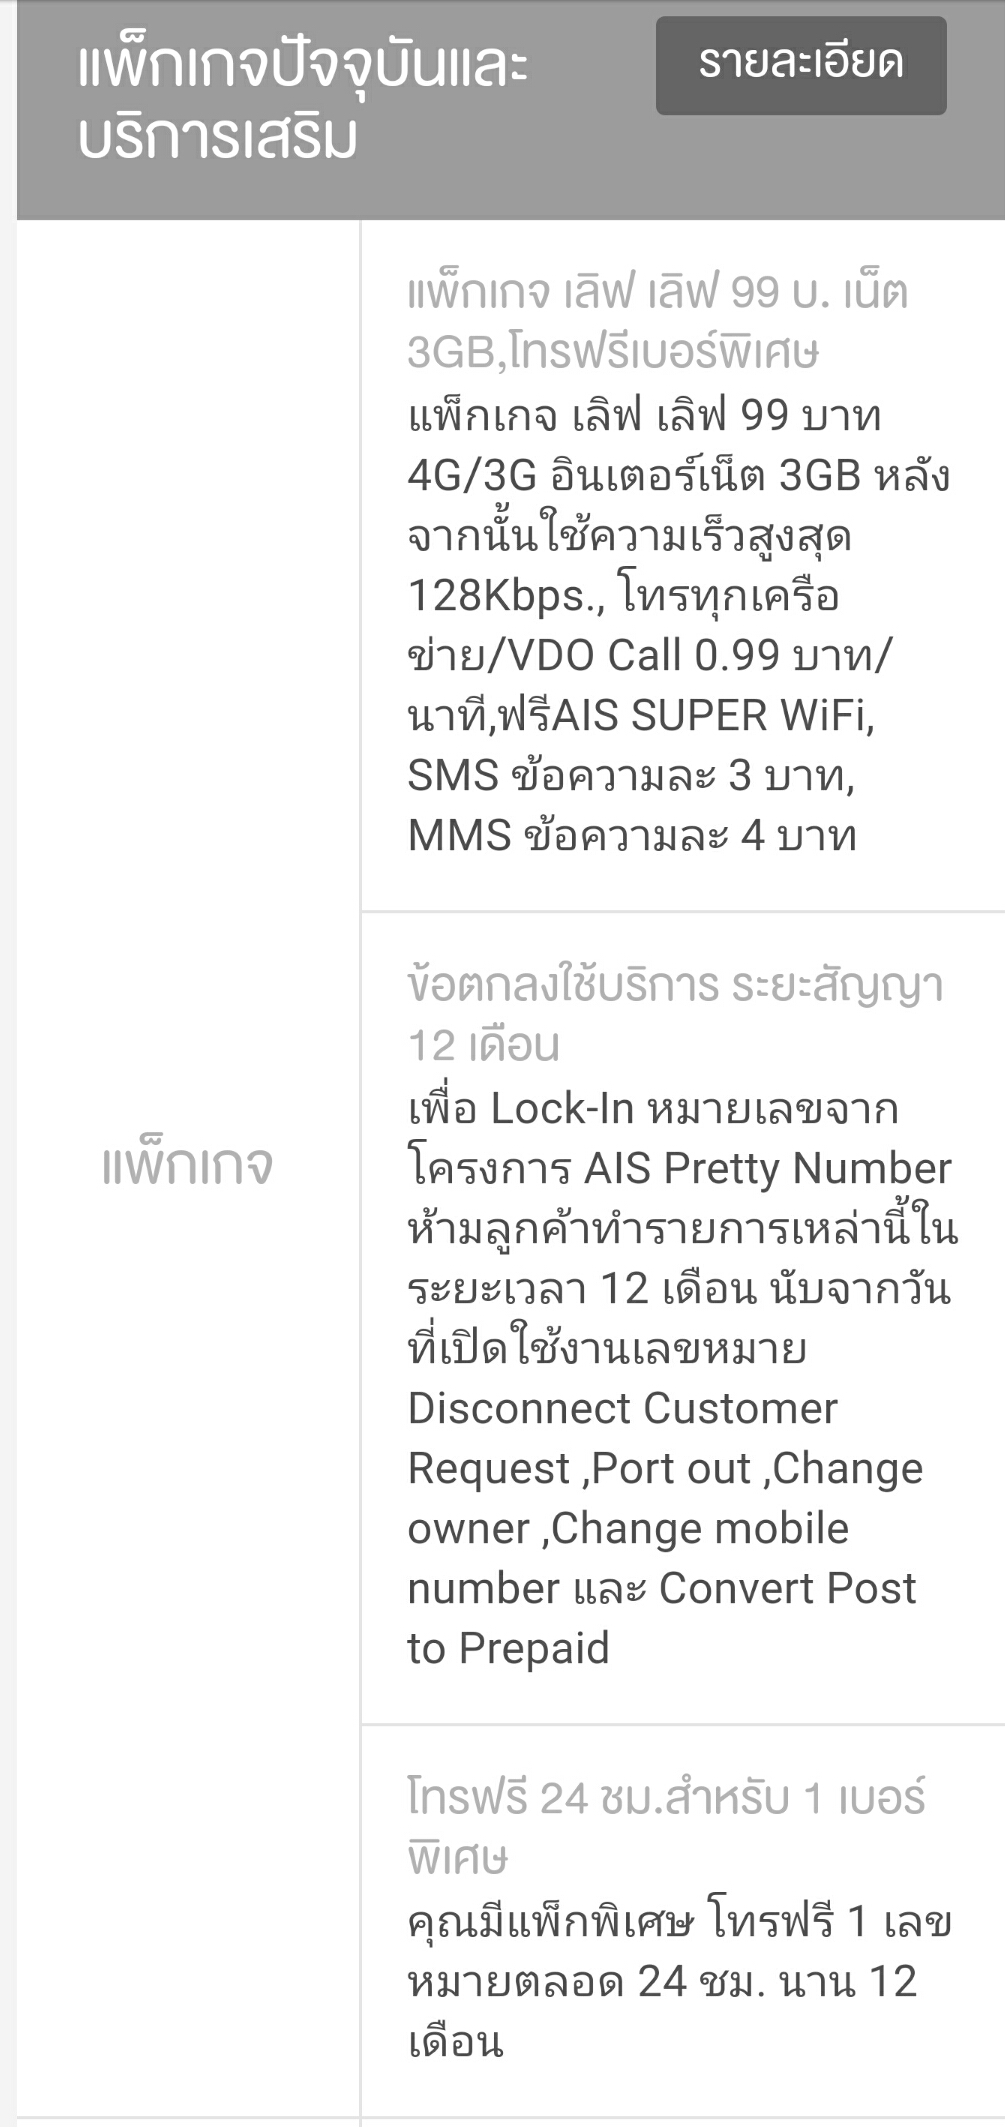Select the แพ็กเกจ label in left column
This screenshot has width=1005, height=2127.
coord(187,1165)
